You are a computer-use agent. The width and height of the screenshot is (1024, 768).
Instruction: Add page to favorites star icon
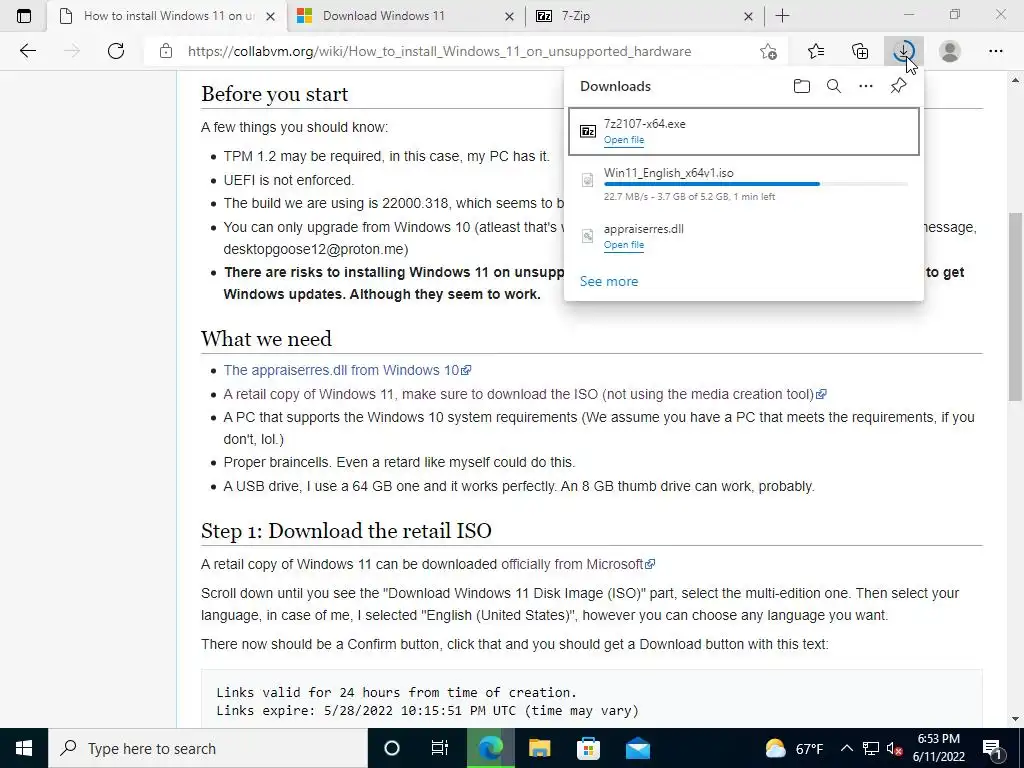[x=769, y=51]
